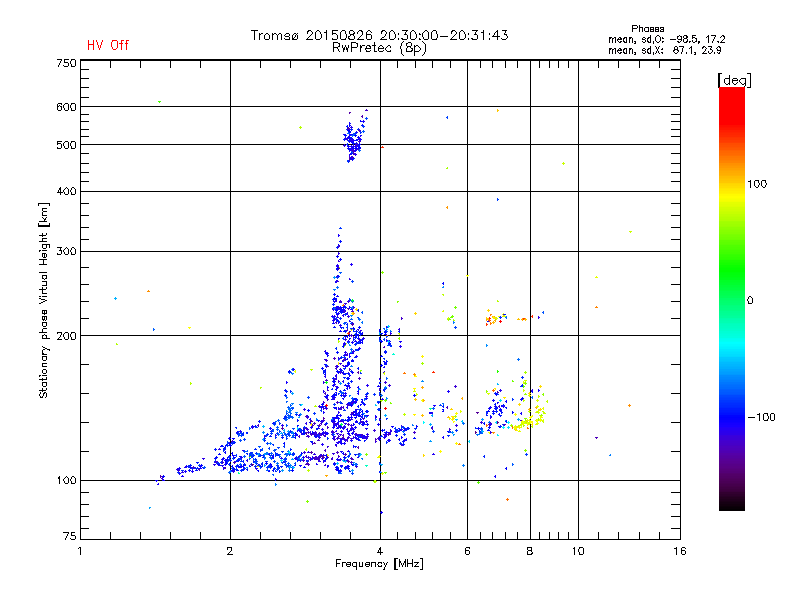The width and height of the screenshot is (800, 600).
Task: Click the 'RwPretec (8p)' subtitle
Action: (379, 48)
